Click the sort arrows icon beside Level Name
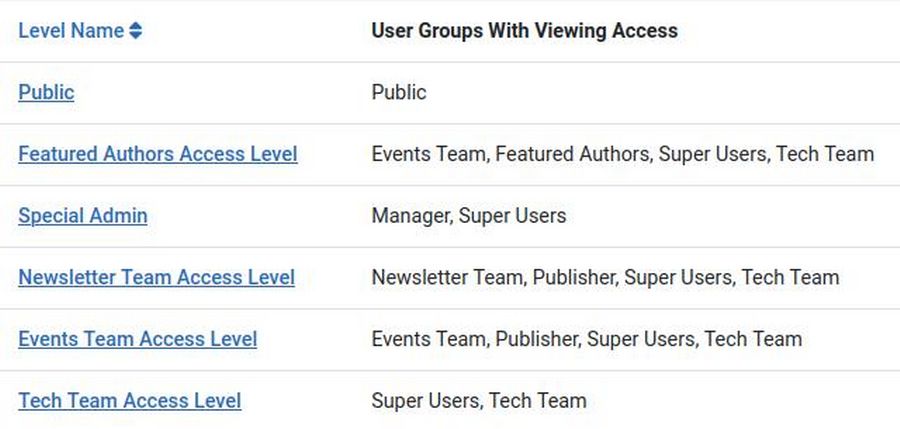Viewport: 900px width, 429px height. [x=135, y=31]
